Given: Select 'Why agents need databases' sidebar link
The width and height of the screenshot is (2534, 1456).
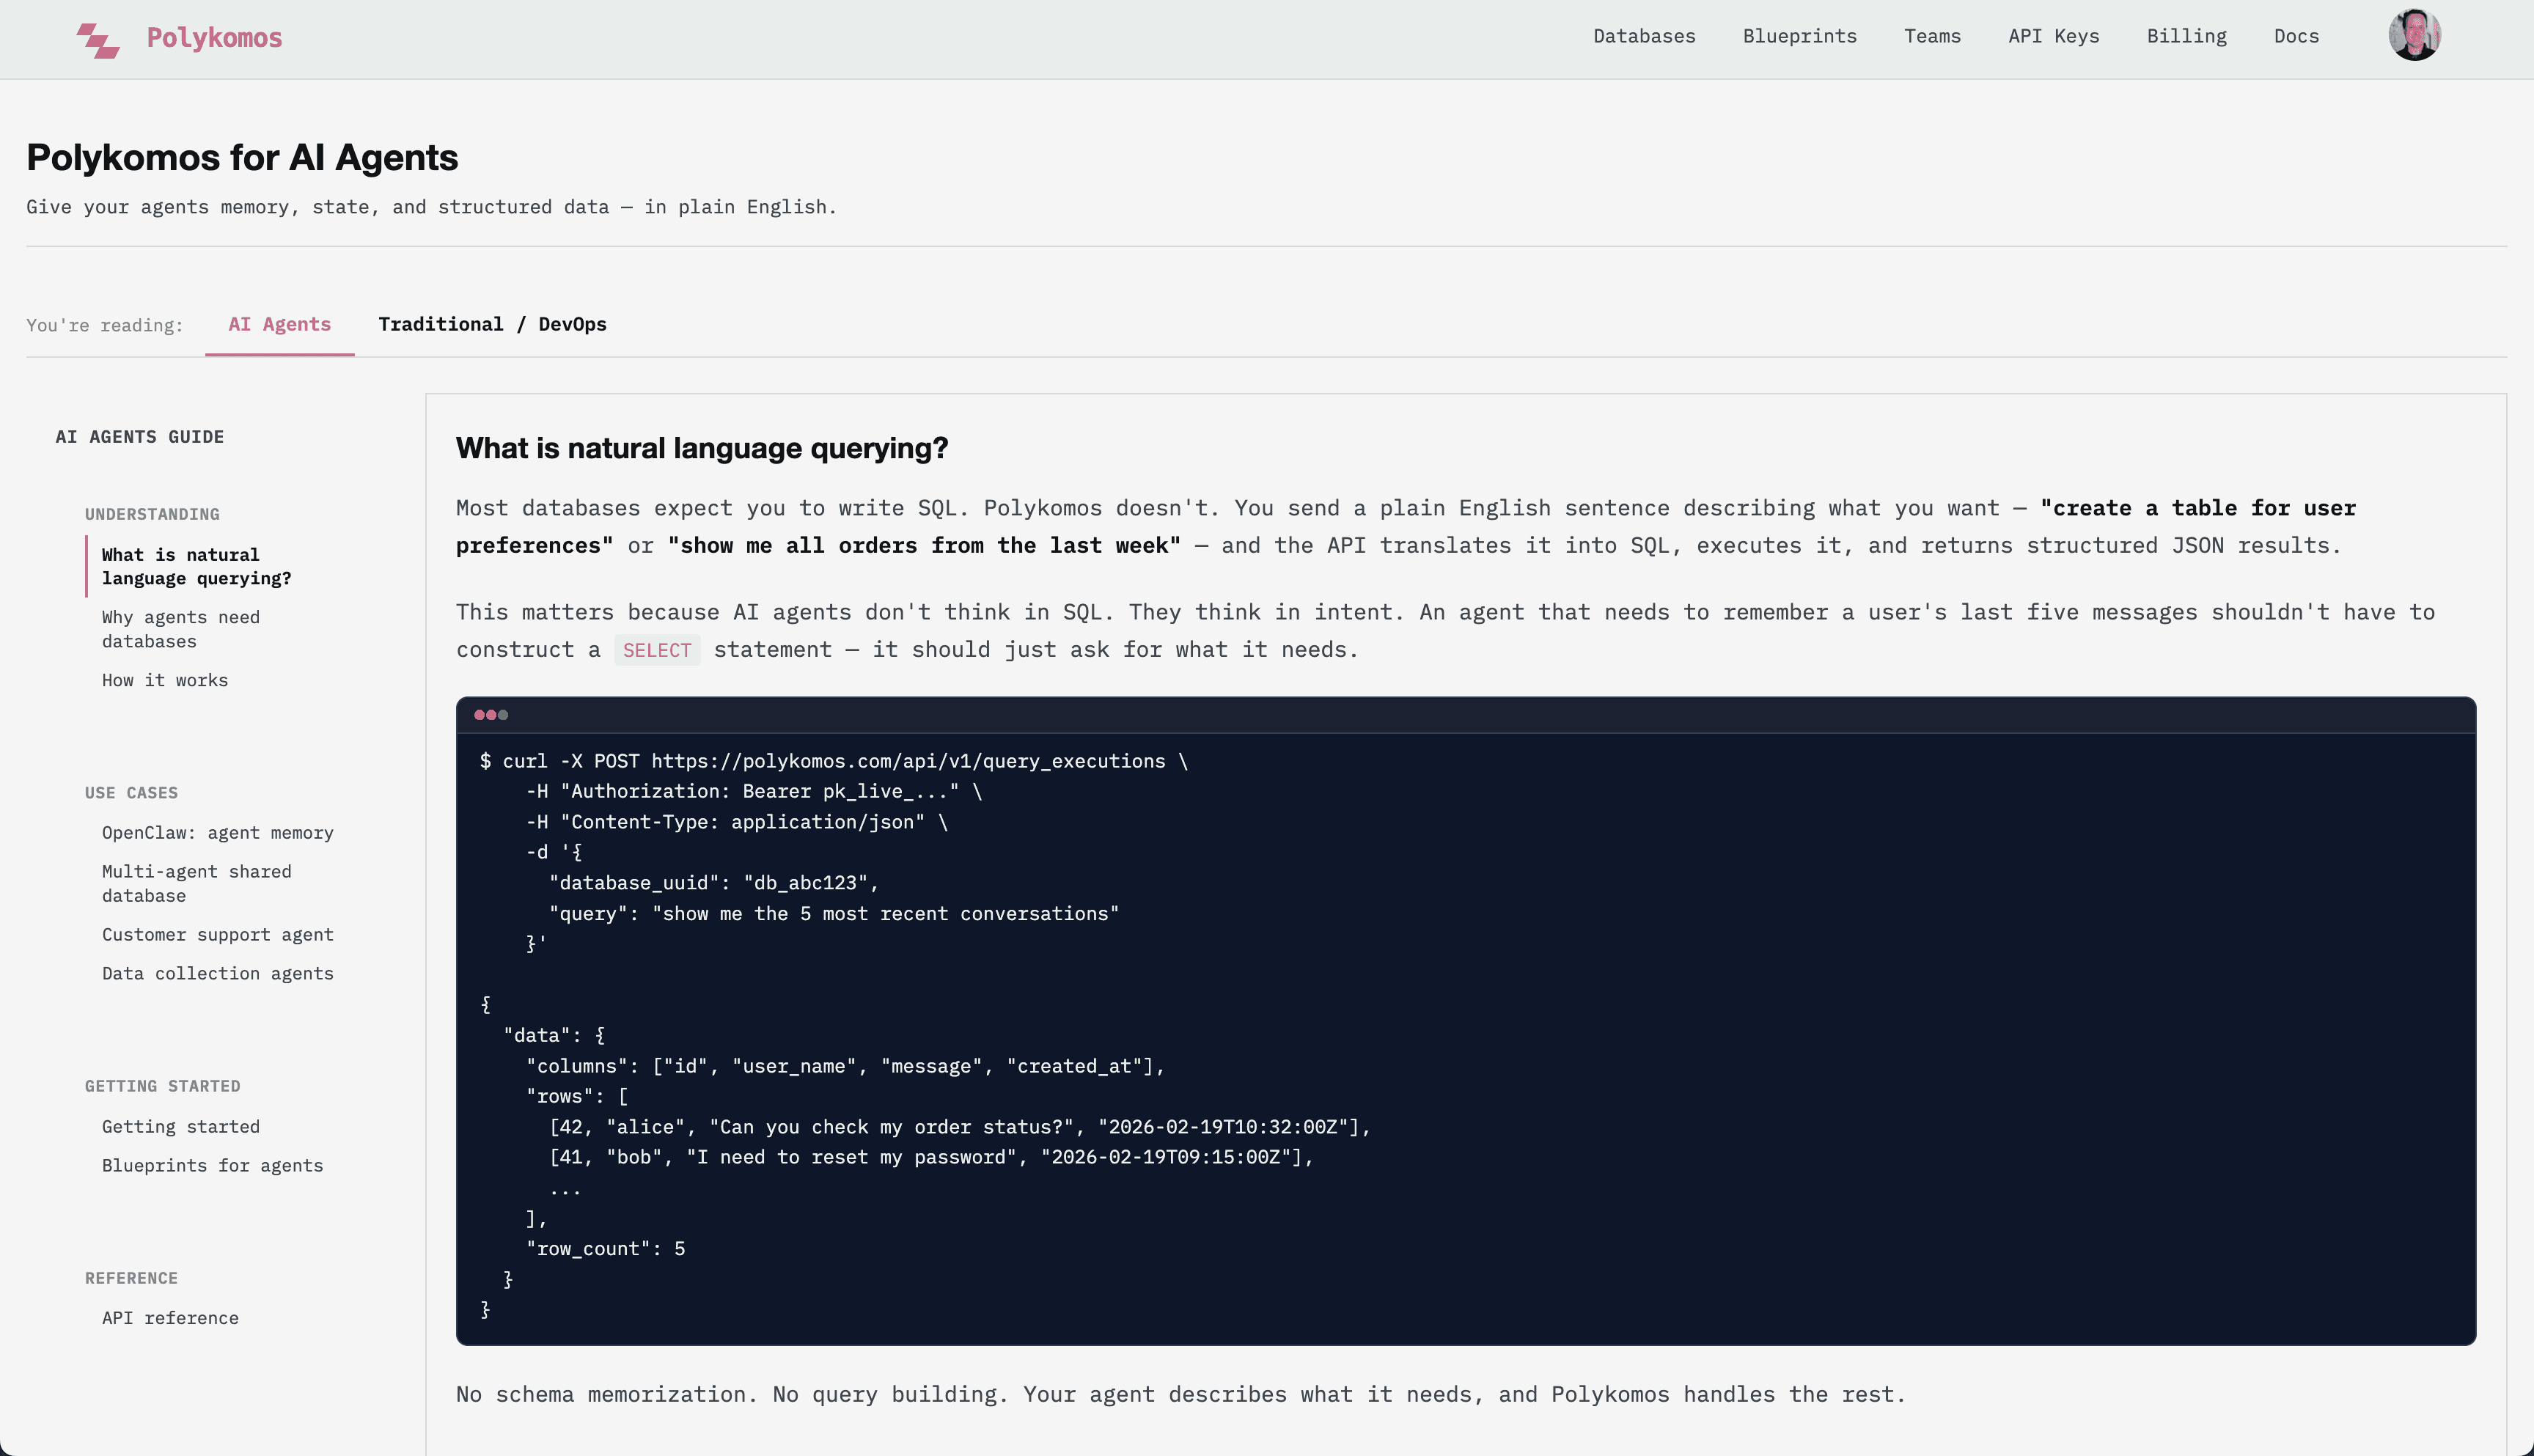Looking at the screenshot, I should tap(180, 629).
